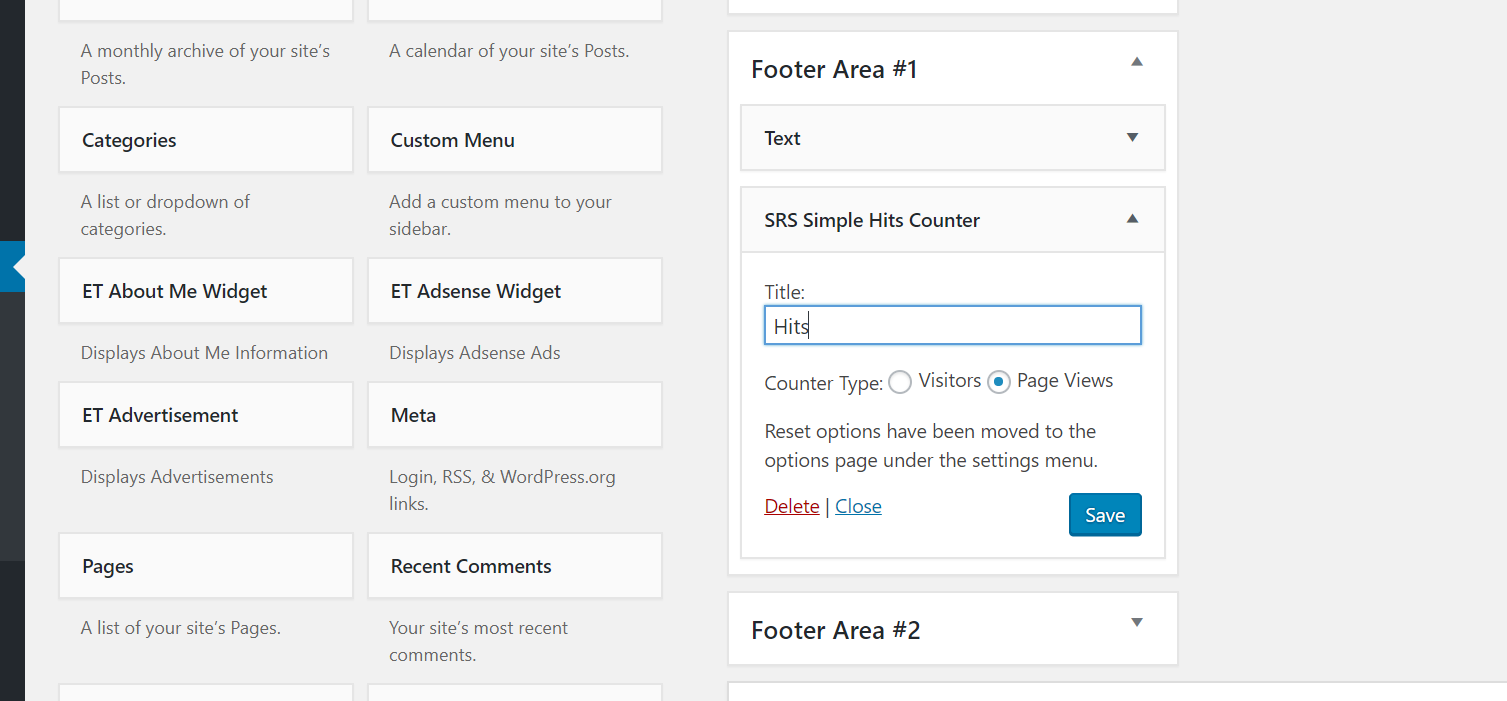The image size is (1507, 701).
Task: Click the 'Displays Advertisements' description
Action: pyautogui.click(x=177, y=477)
